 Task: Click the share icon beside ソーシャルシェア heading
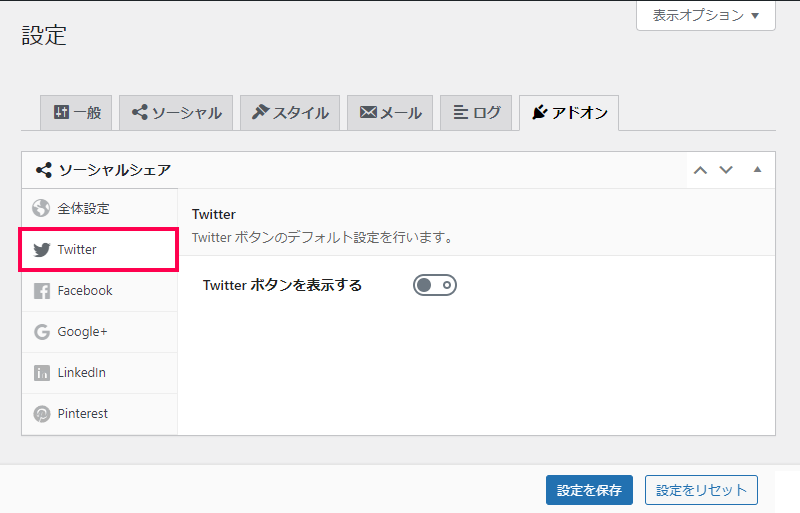[x=44, y=170]
